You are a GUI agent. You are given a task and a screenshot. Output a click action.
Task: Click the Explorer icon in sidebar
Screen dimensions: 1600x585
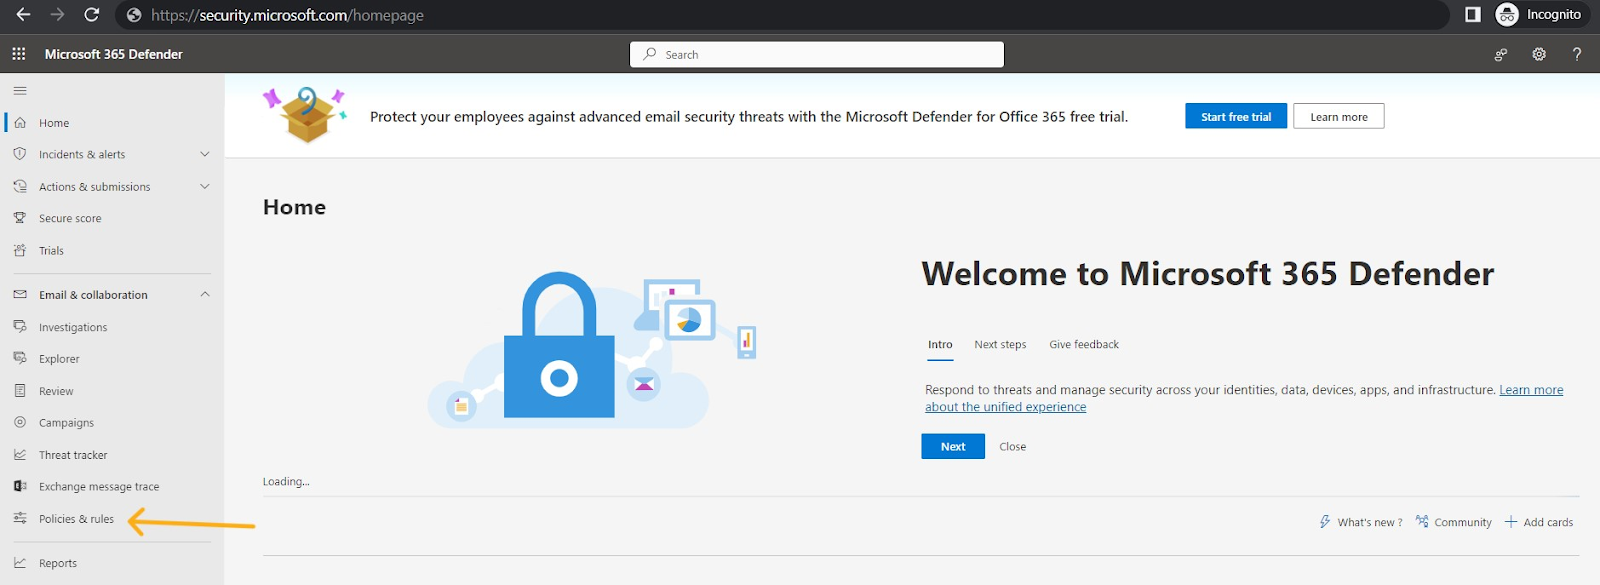pos(20,359)
